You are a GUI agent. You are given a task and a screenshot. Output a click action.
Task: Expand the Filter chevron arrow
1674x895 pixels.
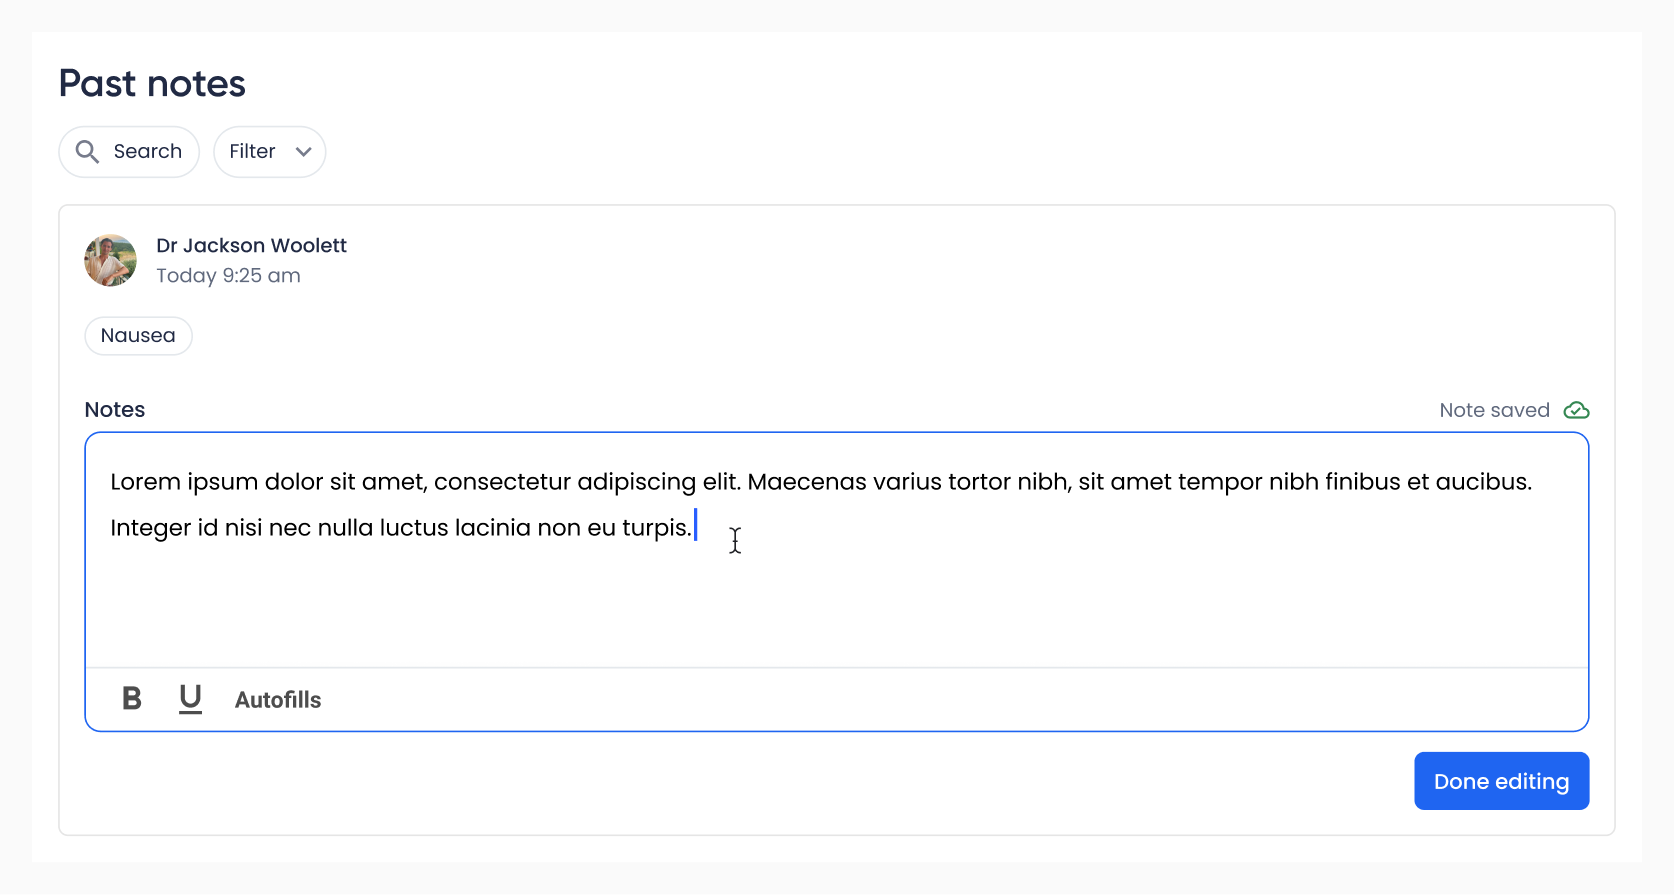(x=303, y=152)
